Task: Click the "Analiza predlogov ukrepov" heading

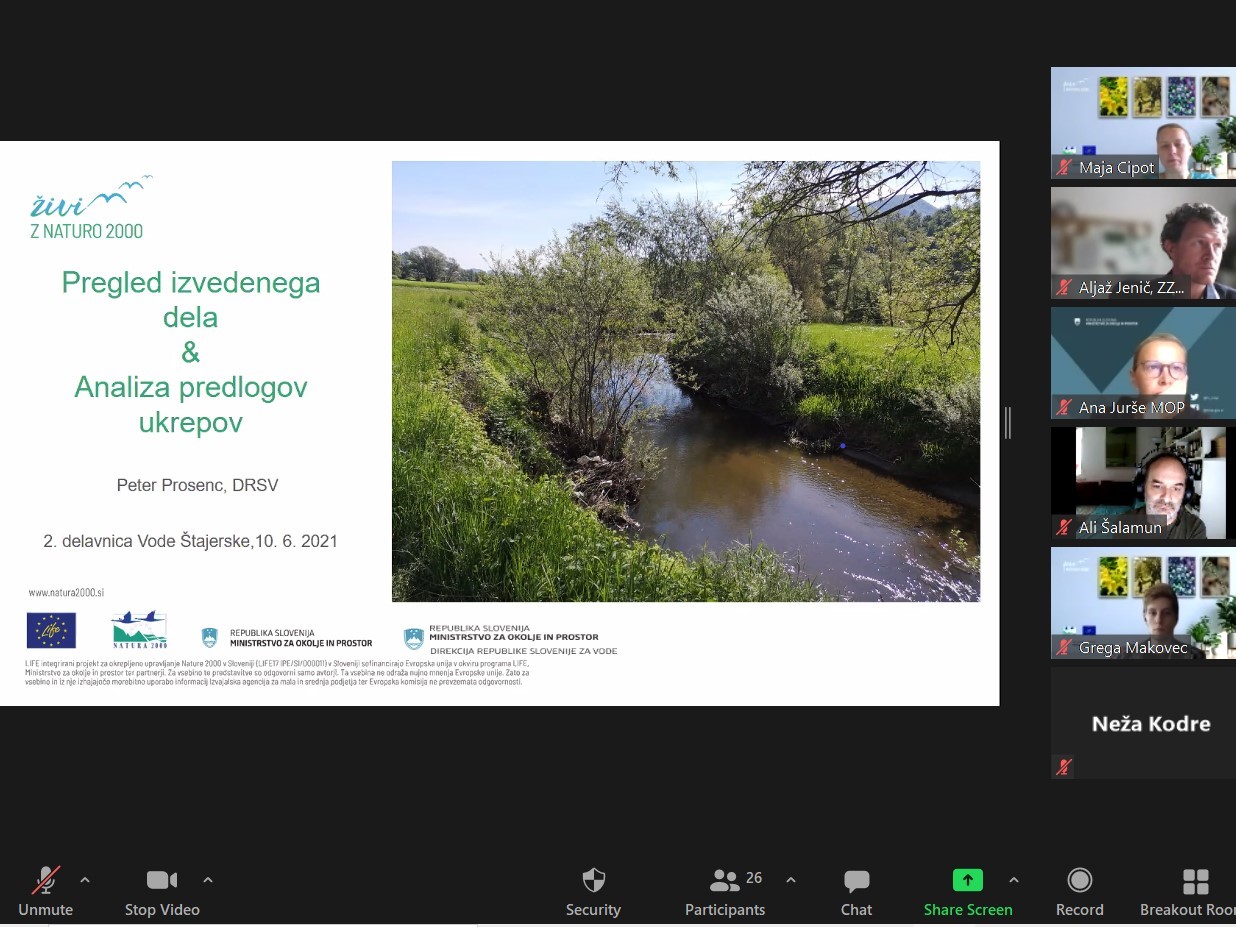Action: pos(191,404)
